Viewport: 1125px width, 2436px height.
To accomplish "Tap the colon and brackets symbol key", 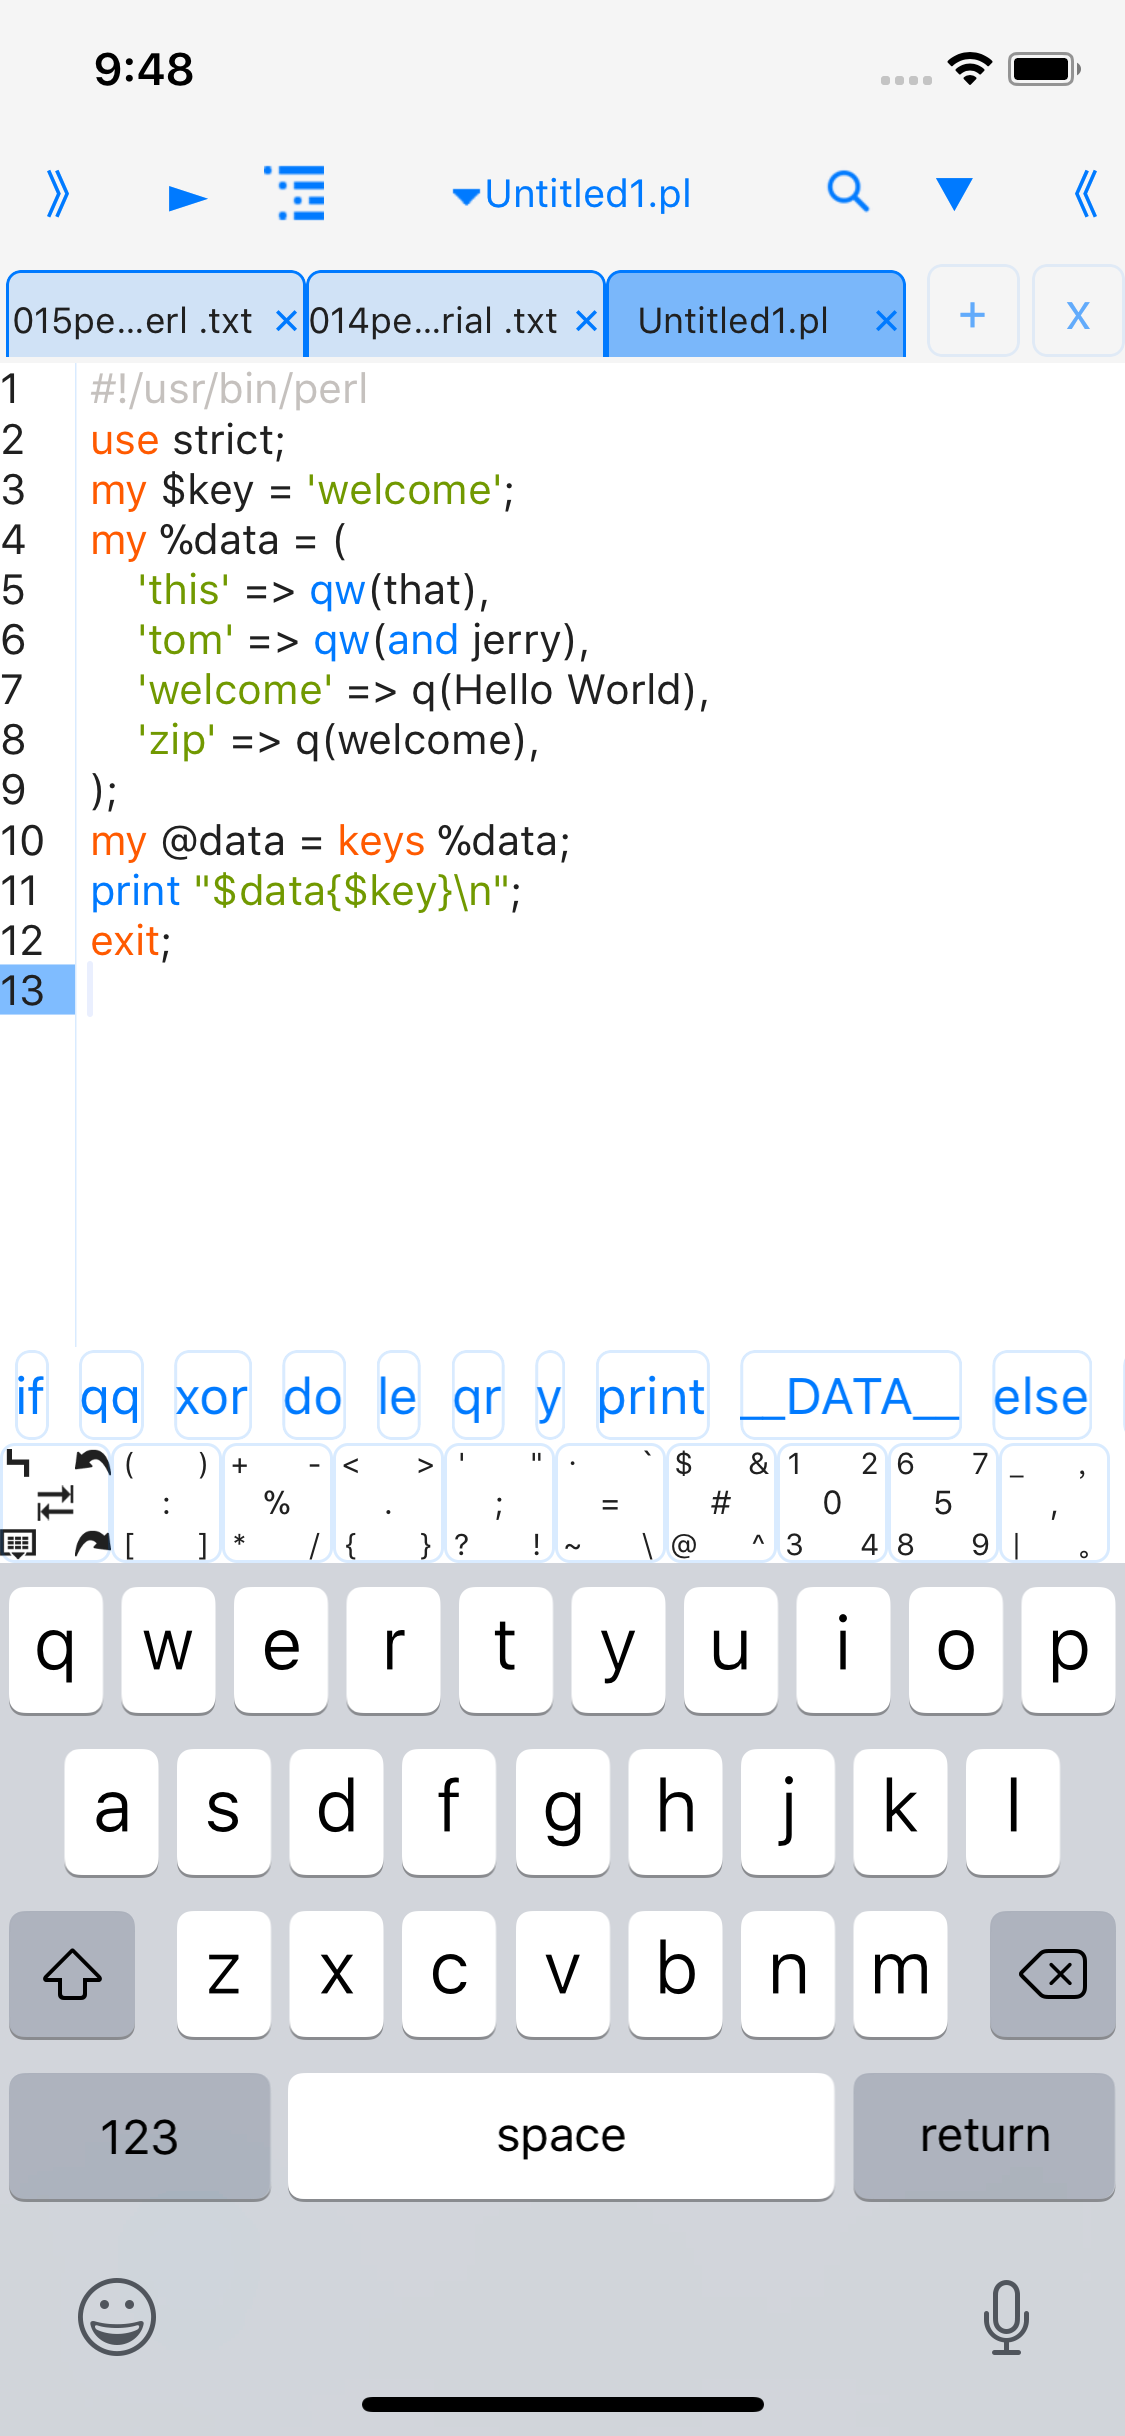I will (x=166, y=1503).
